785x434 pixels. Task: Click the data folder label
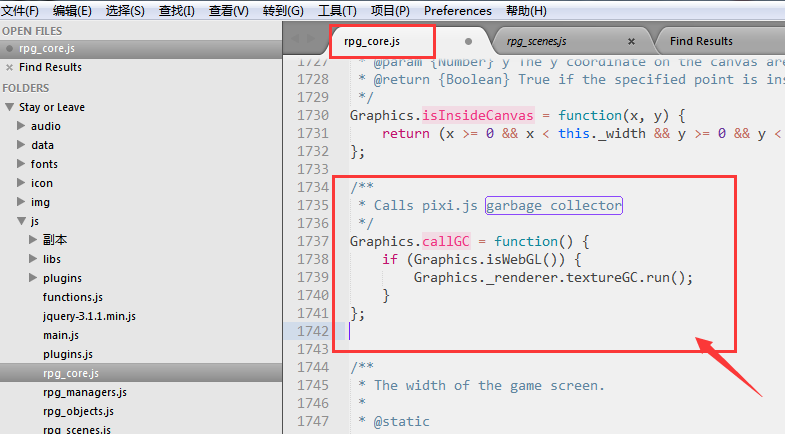[42, 145]
